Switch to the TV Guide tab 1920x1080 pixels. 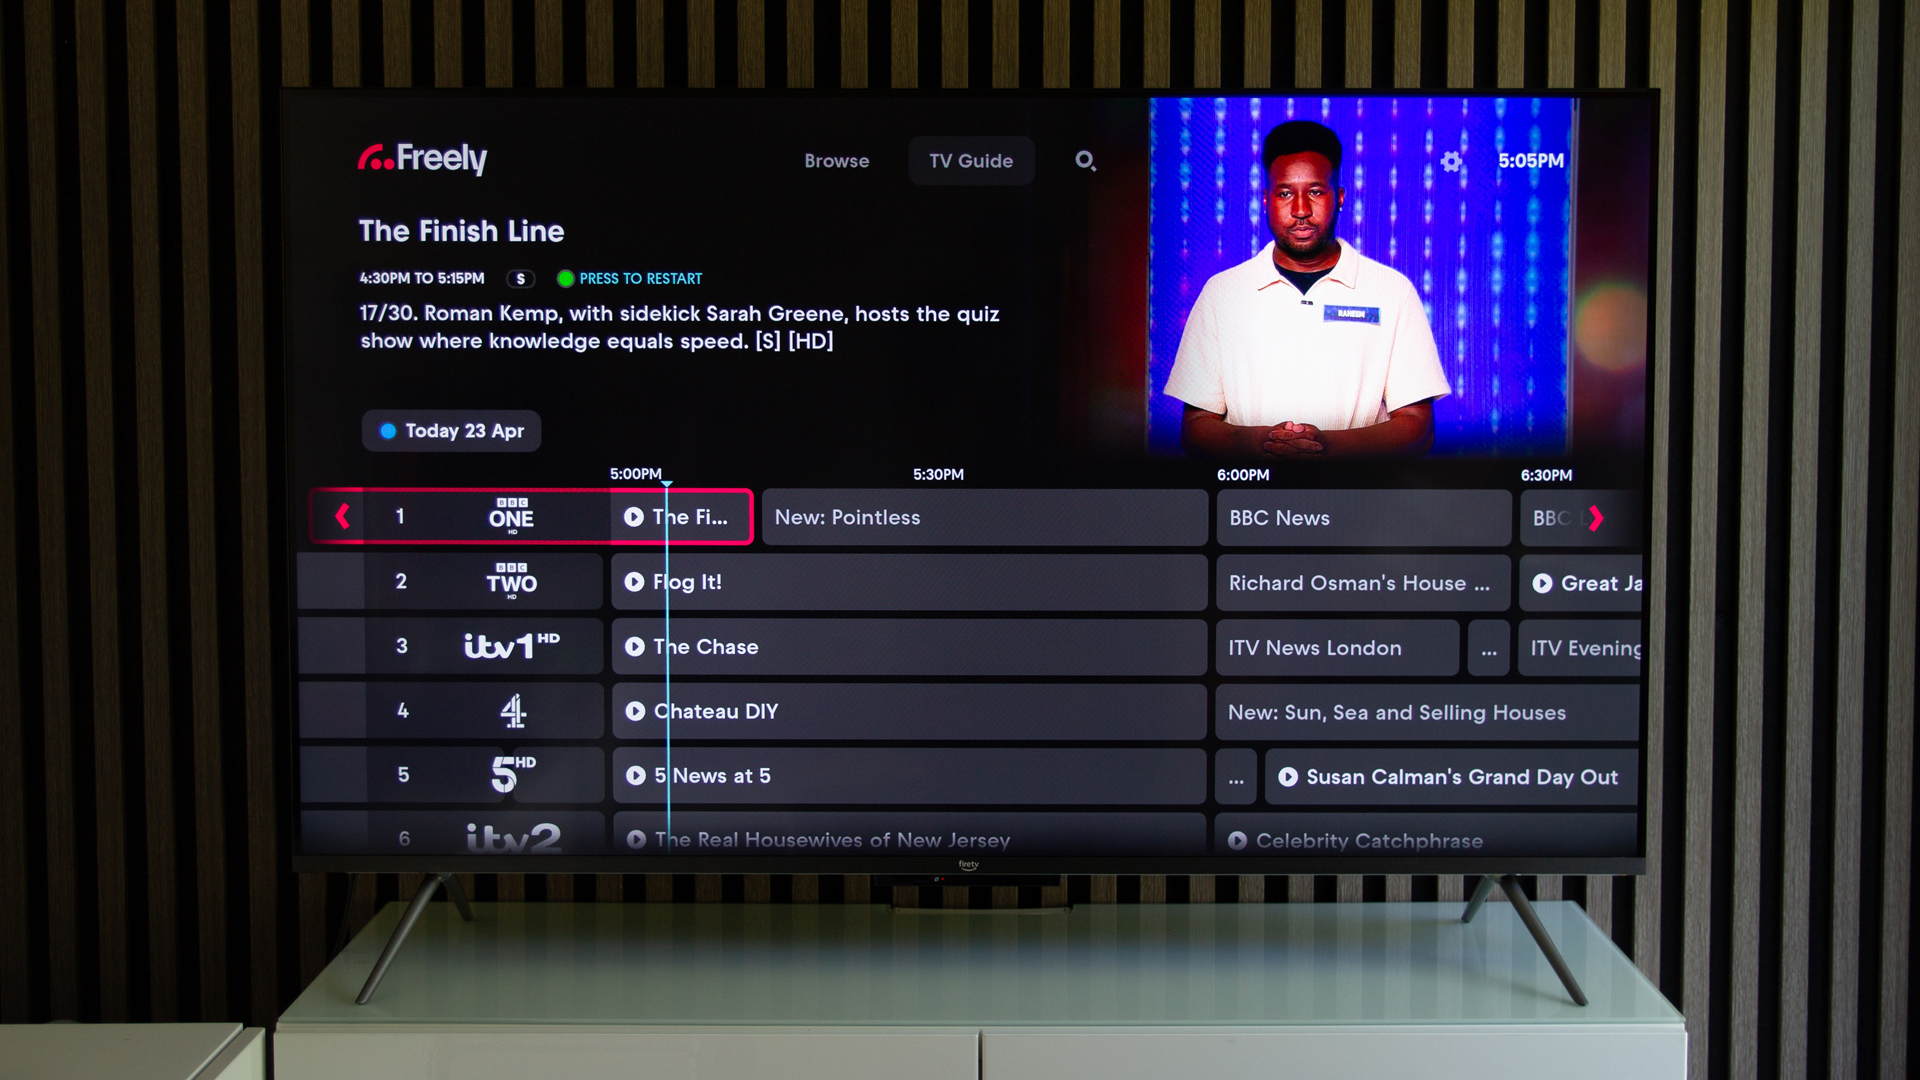pos(971,161)
